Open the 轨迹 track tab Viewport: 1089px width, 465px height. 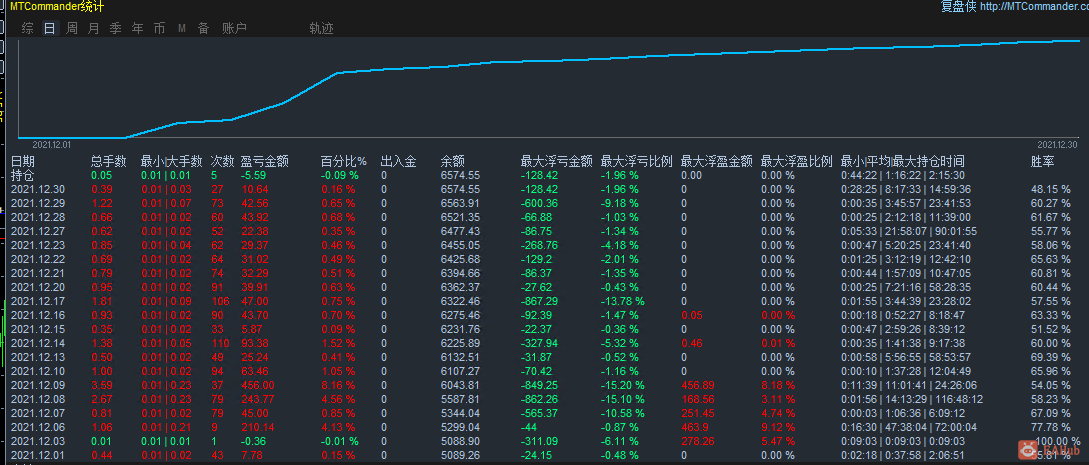pyautogui.click(x=322, y=28)
